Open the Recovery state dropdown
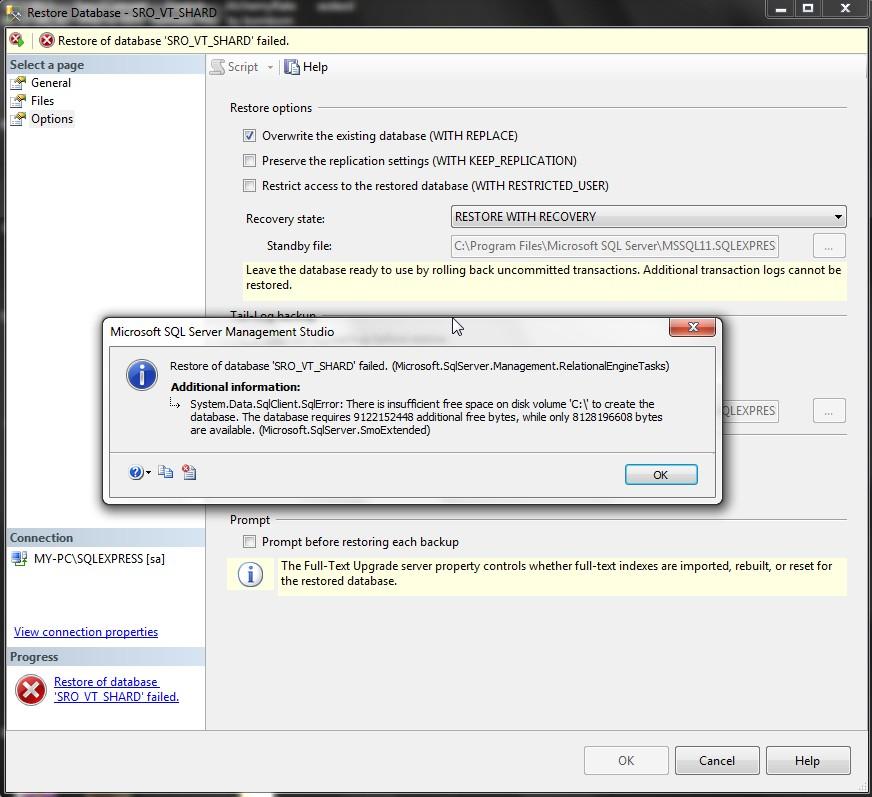 (648, 216)
